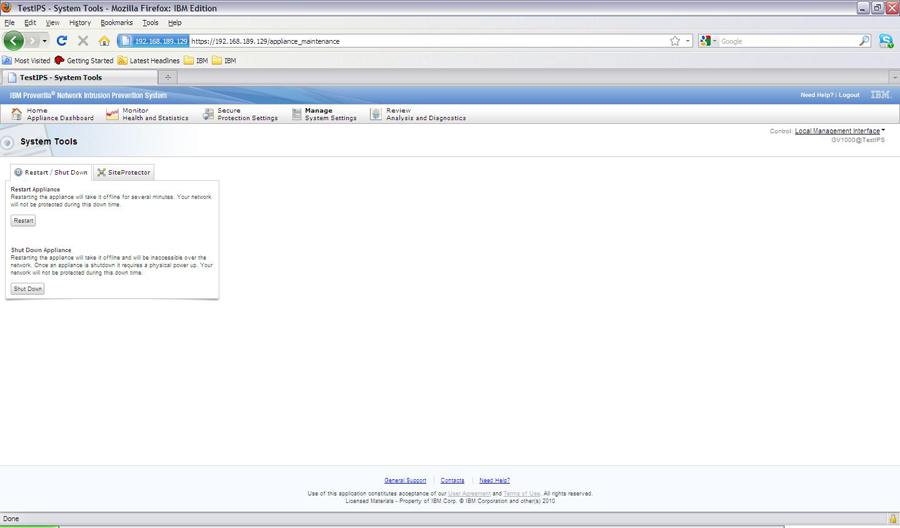Open Home Appliance Dashboard menu
Screen dimensions: 900x528
[x=52, y=114]
